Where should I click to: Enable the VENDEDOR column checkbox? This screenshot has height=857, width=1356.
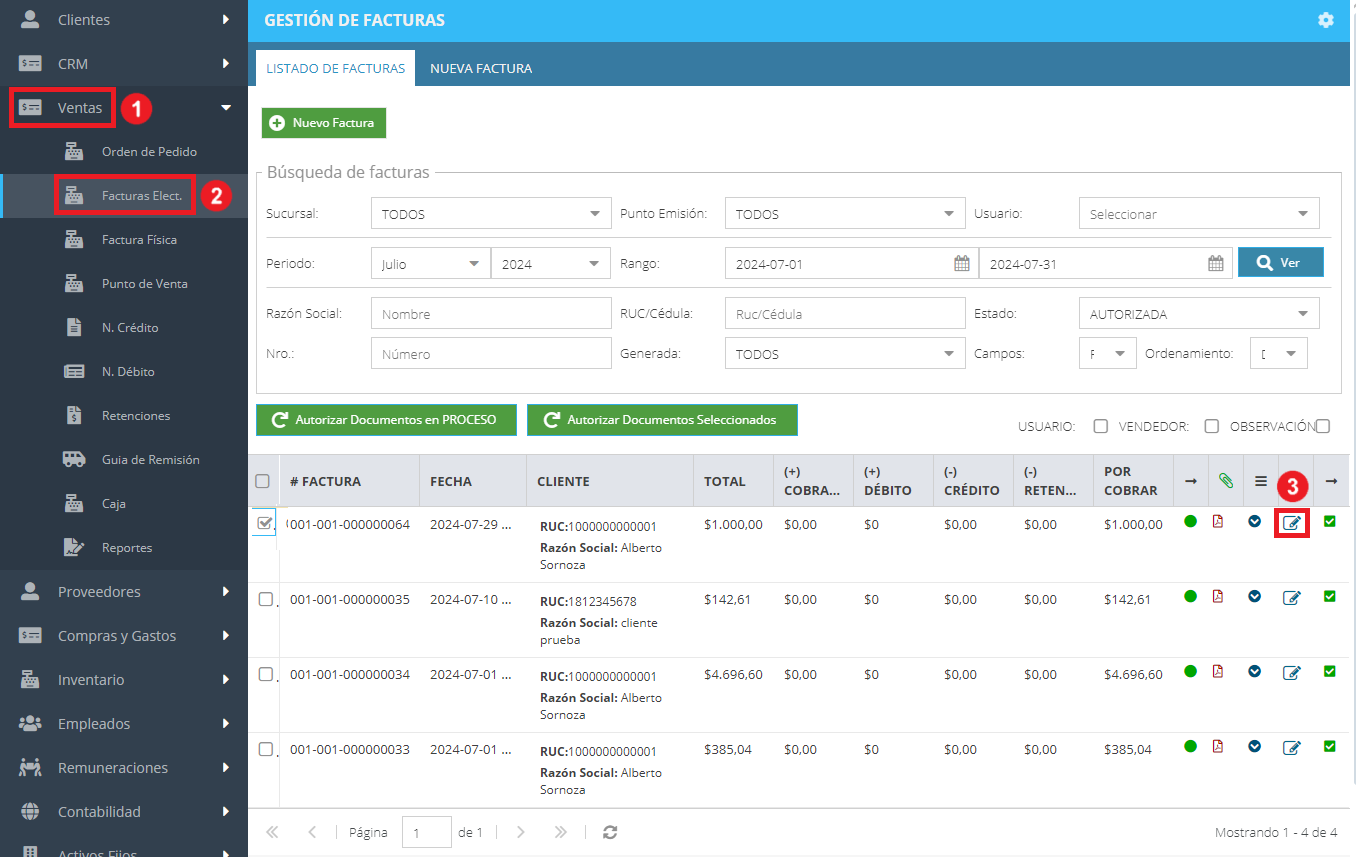[x=1211, y=426]
